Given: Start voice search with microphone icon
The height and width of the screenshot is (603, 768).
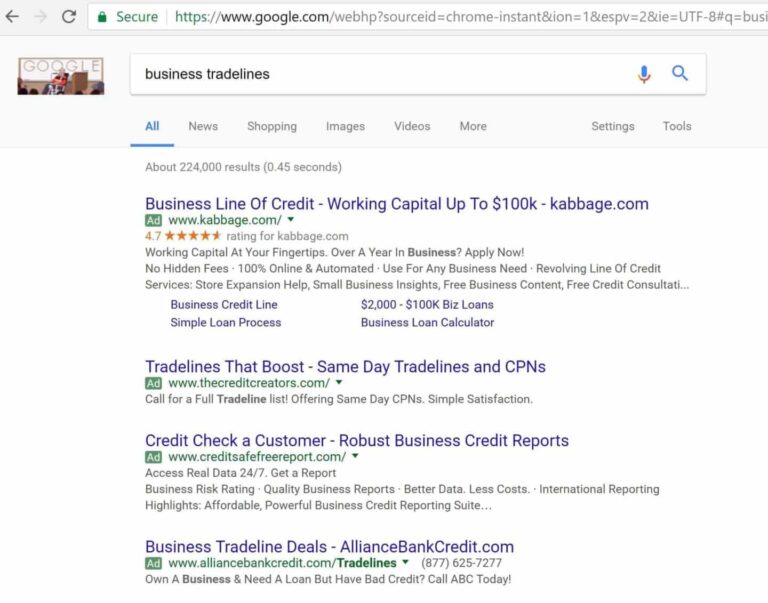Looking at the screenshot, I should (x=644, y=74).
